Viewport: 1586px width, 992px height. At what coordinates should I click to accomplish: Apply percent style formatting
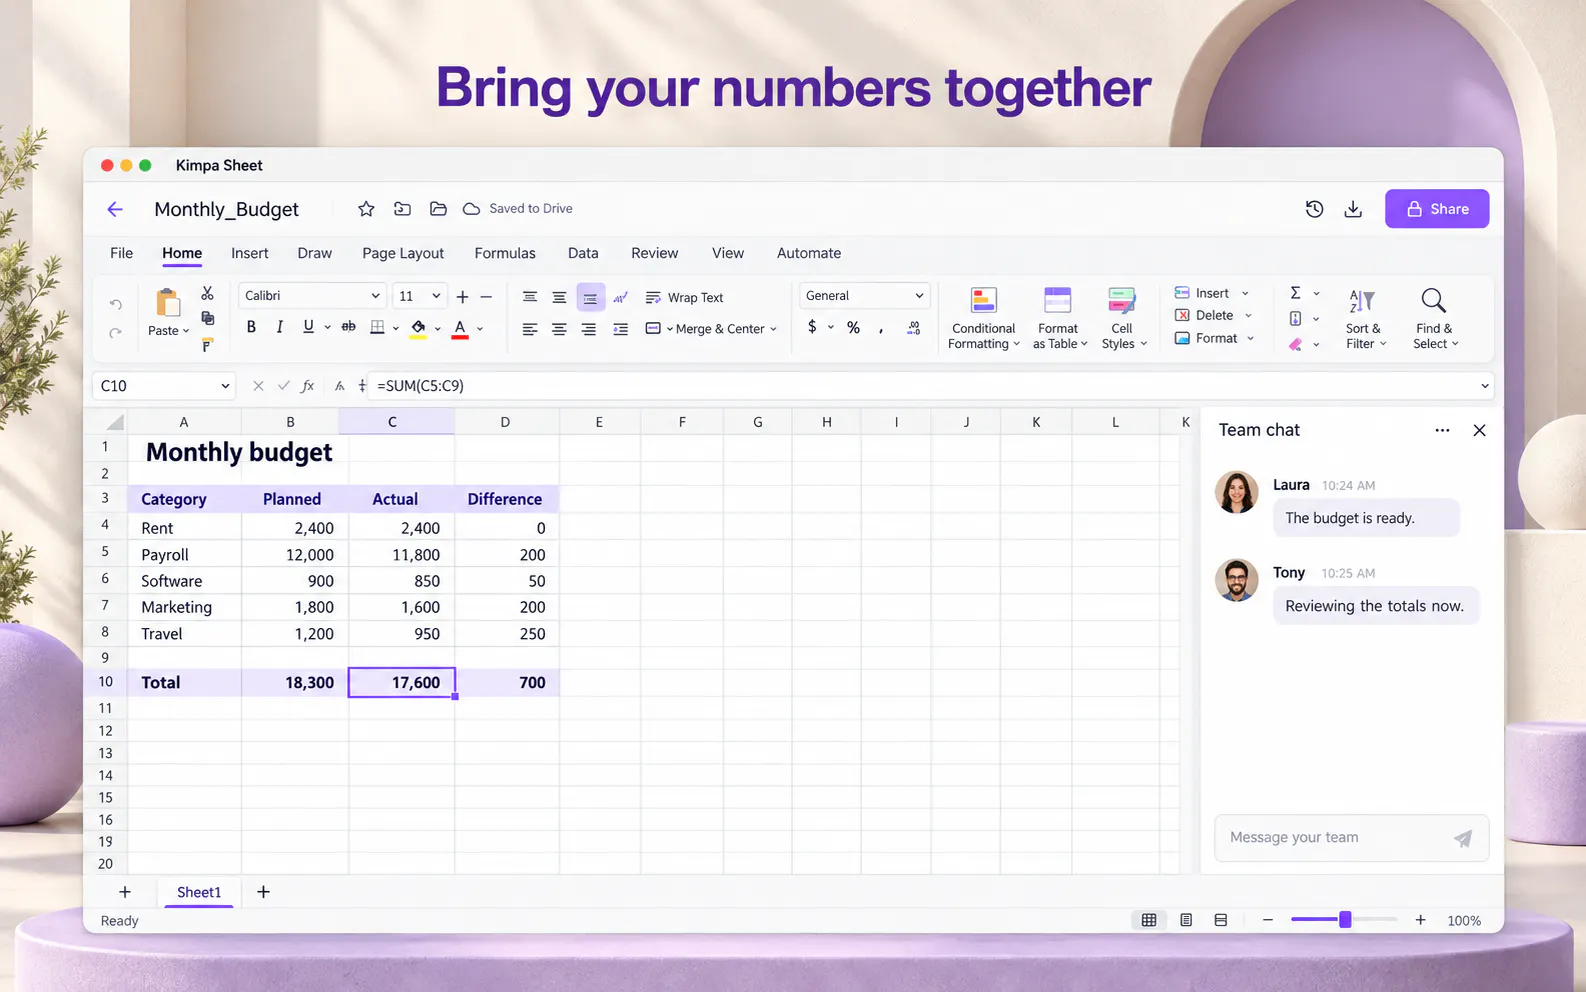(x=853, y=328)
